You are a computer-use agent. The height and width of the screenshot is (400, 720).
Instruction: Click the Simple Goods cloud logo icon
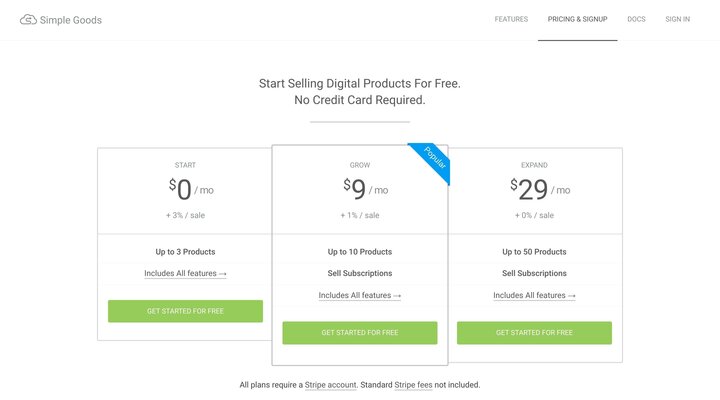[28, 20]
